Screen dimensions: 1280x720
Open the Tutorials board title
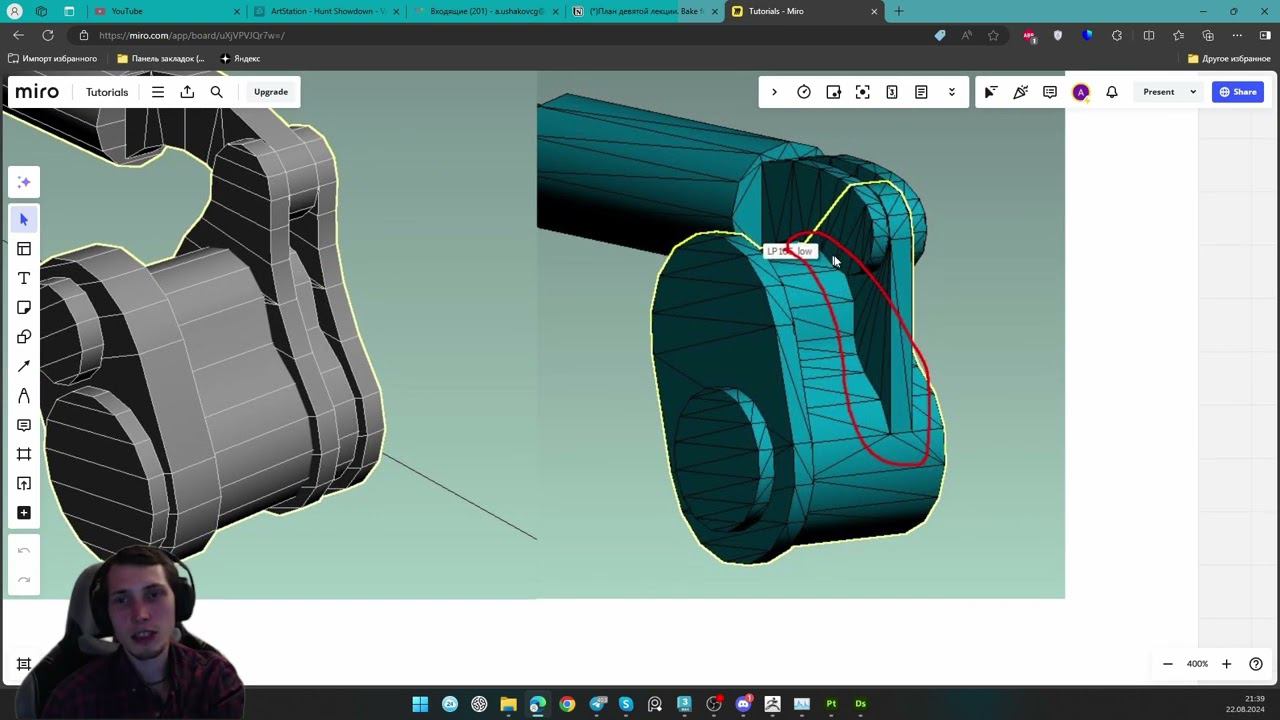point(107,92)
